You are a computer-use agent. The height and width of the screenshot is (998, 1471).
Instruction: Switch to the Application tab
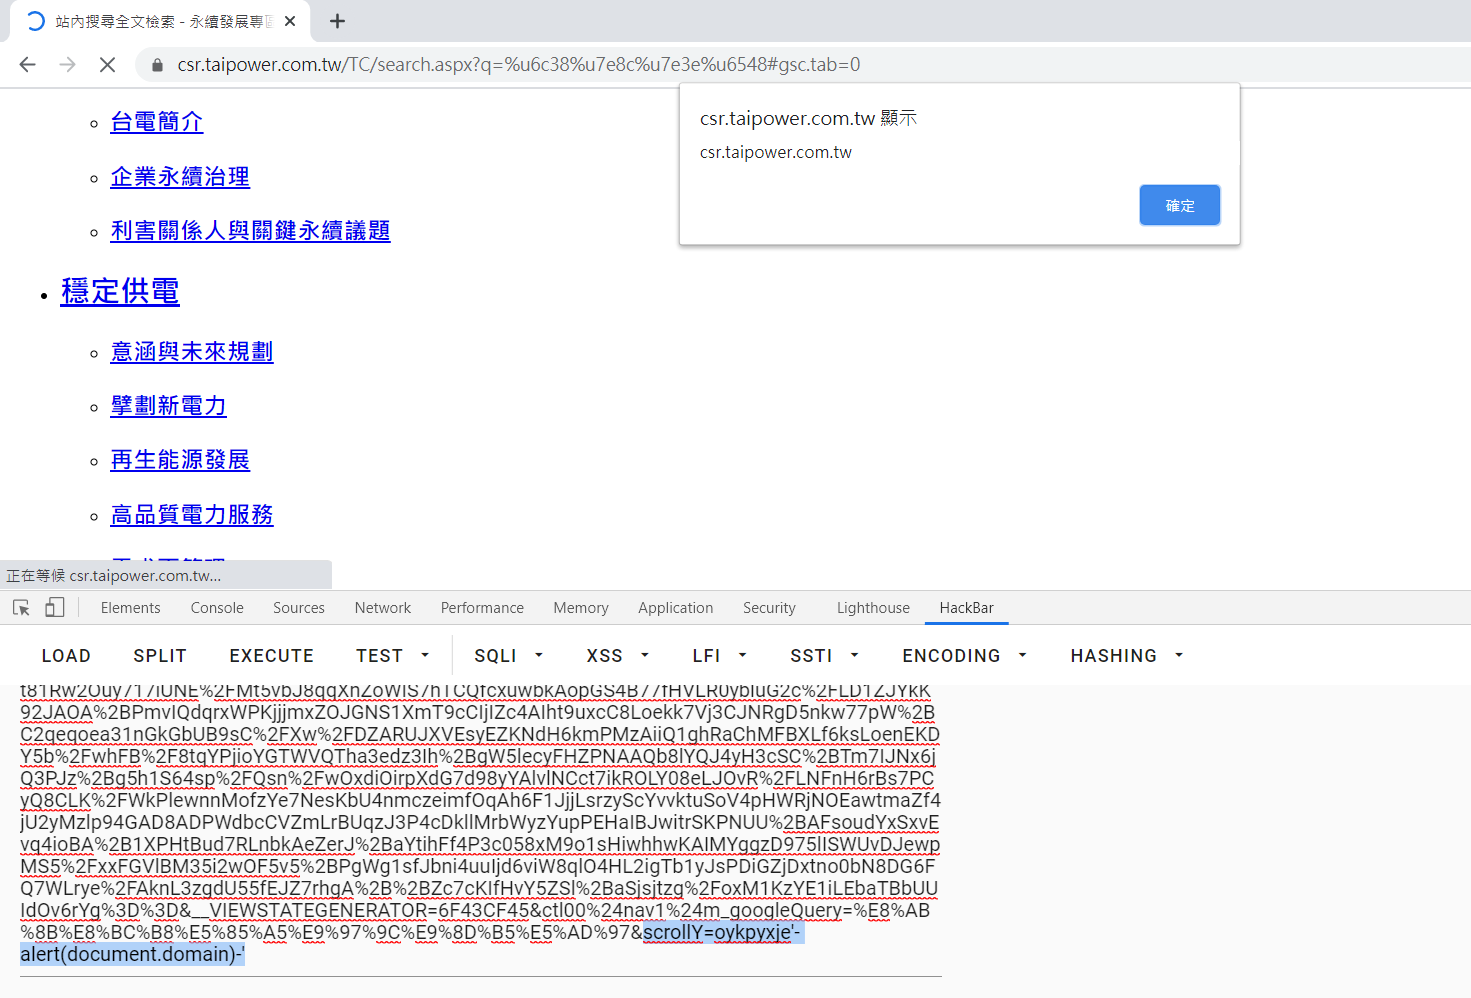coord(676,608)
